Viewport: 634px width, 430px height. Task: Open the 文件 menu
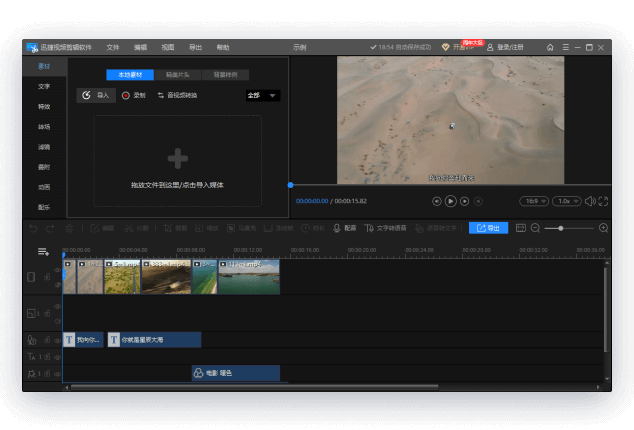click(112, 47)
